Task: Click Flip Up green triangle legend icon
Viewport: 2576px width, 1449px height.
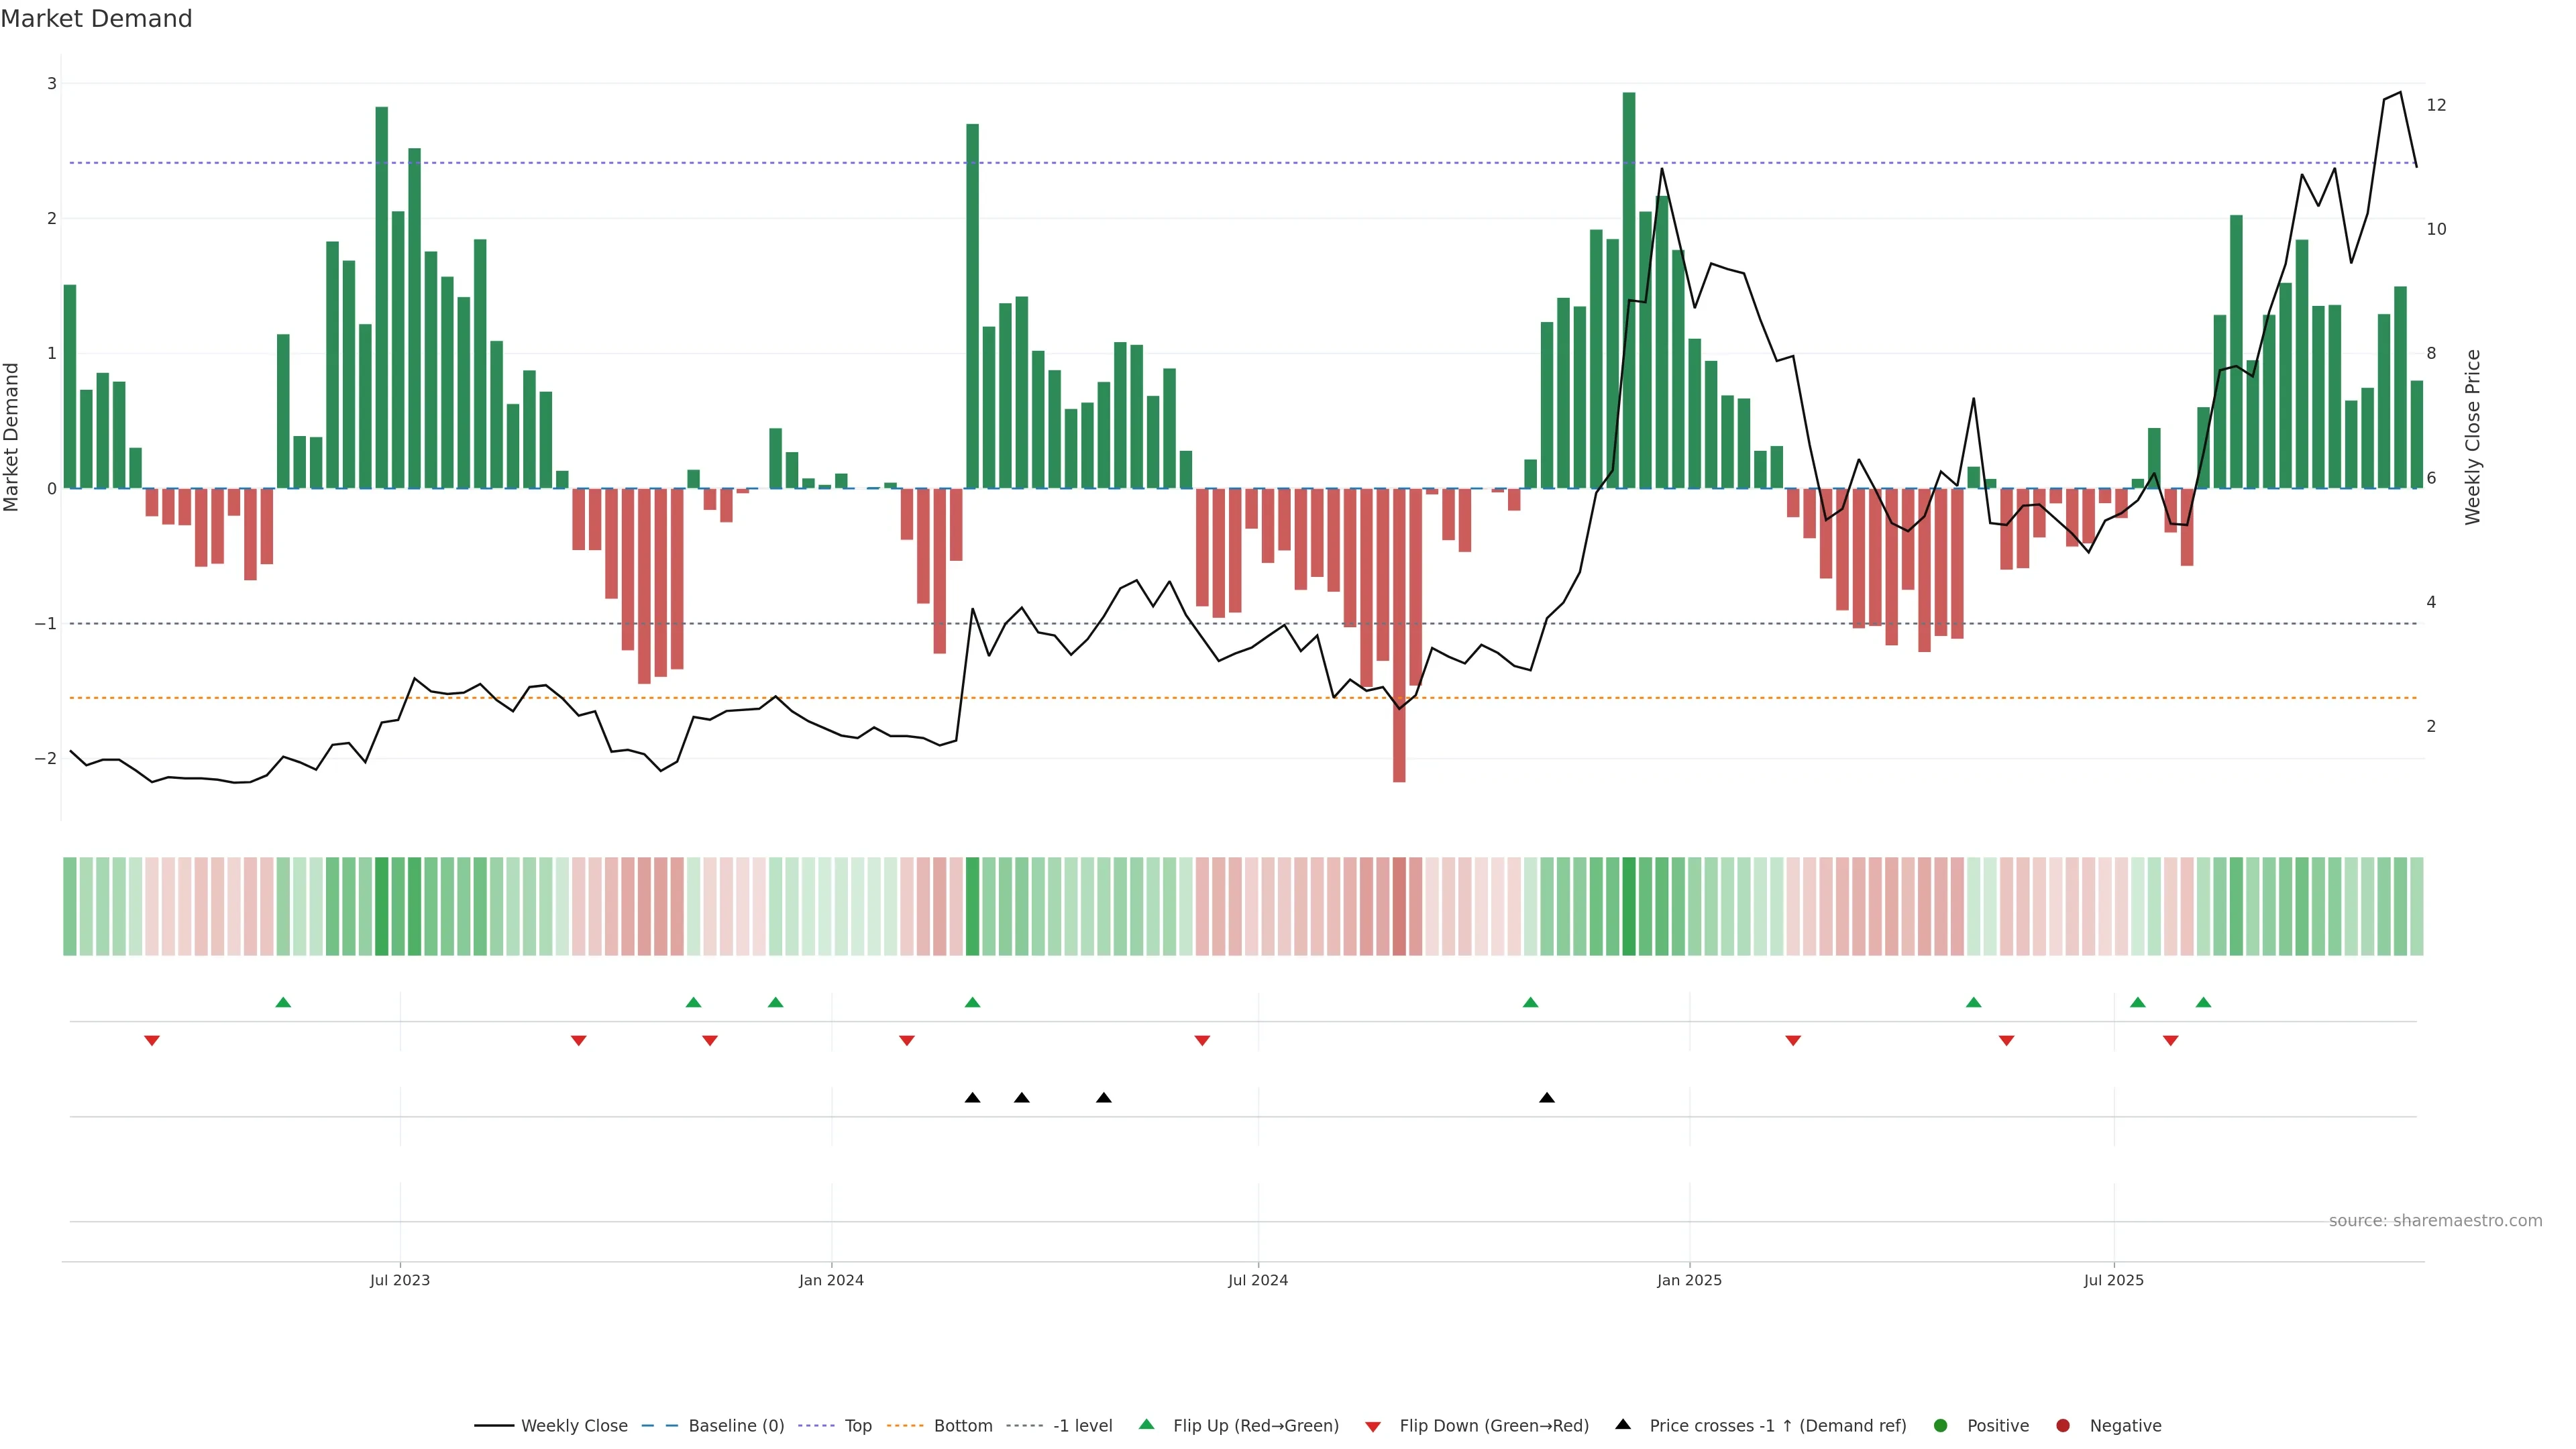Action: [x=1147, y=1425]
